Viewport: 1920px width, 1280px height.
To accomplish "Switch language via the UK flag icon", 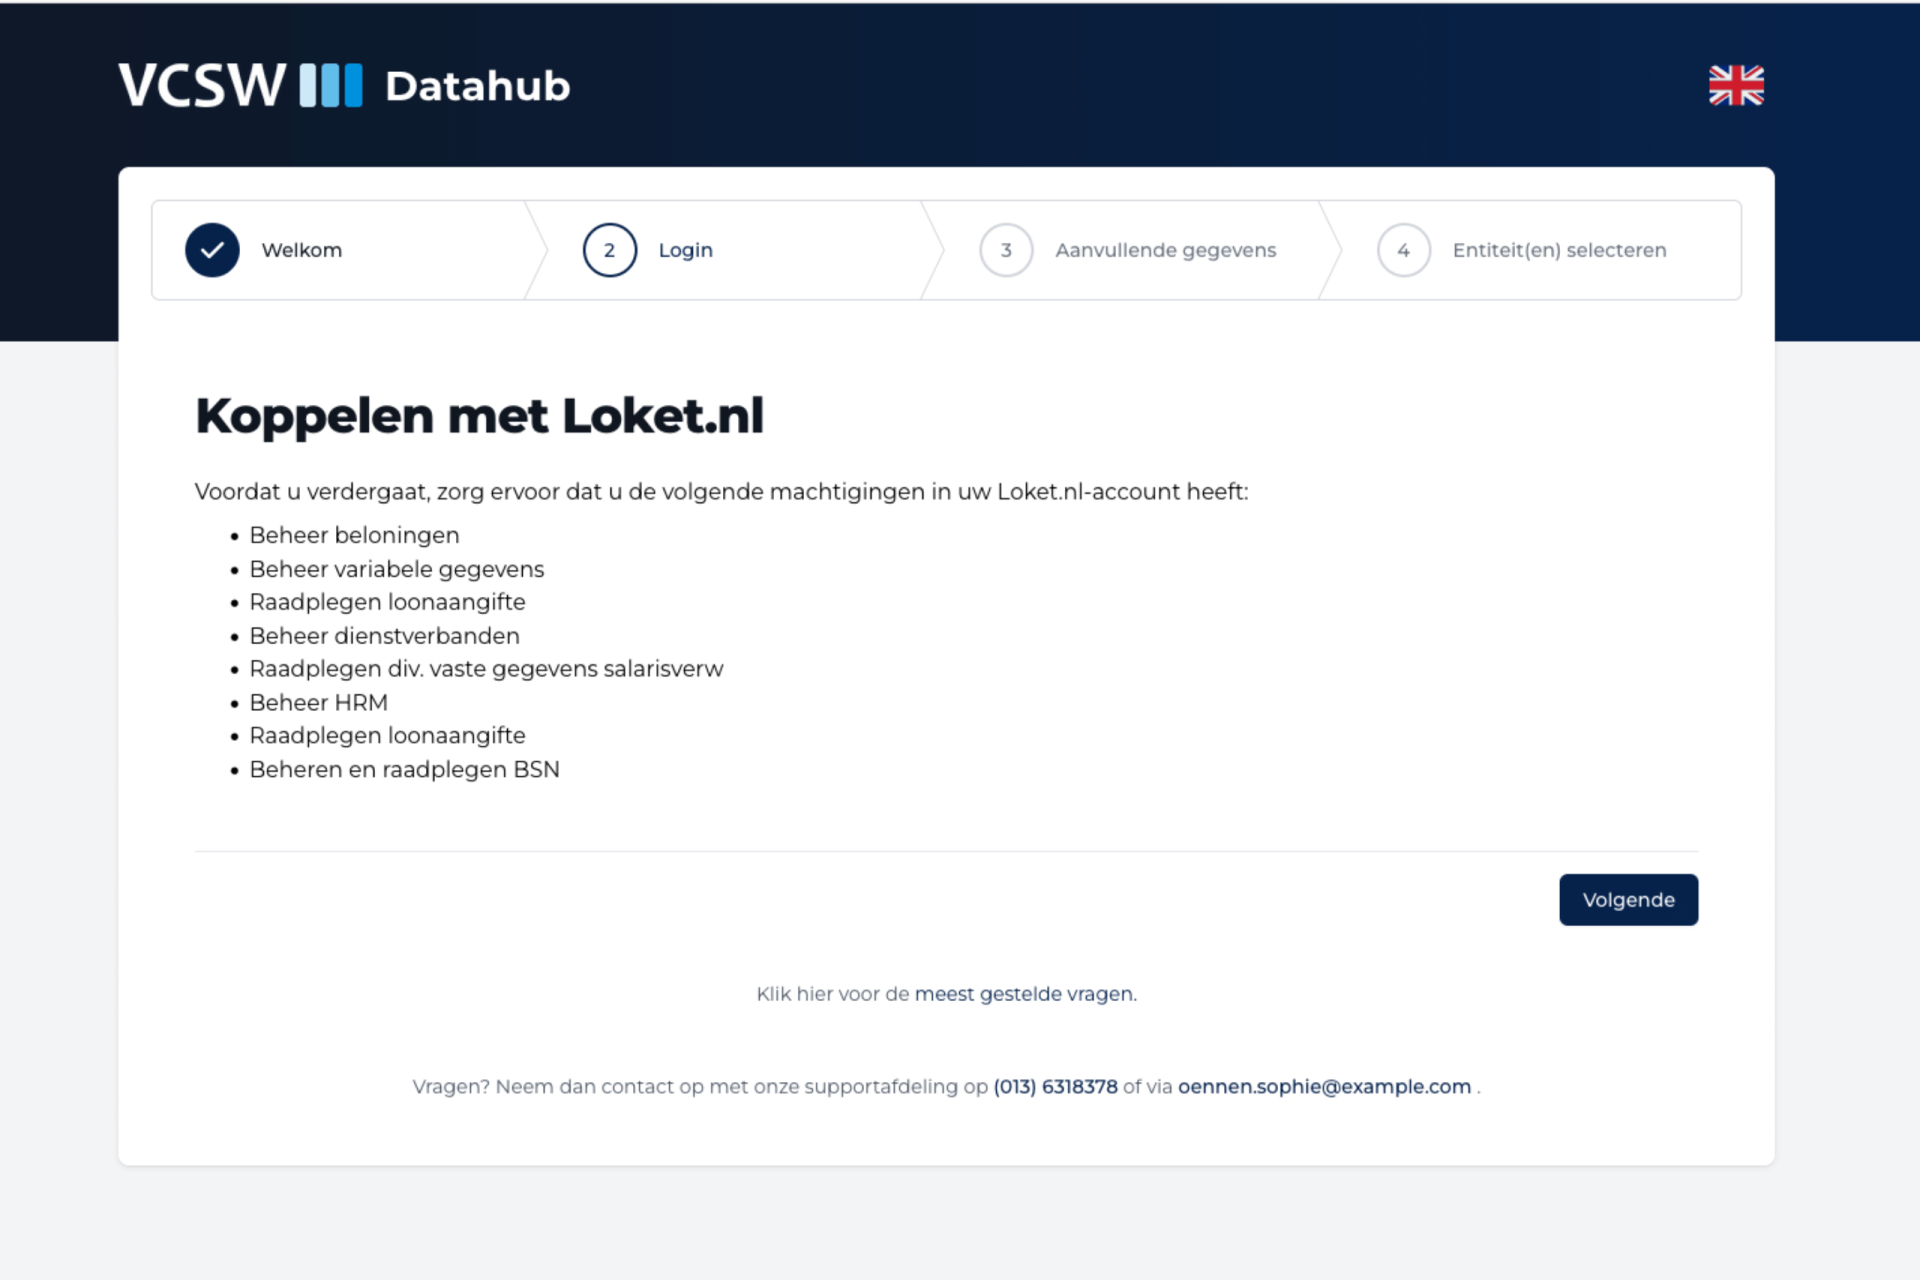I will click(x=1736, y=85).
